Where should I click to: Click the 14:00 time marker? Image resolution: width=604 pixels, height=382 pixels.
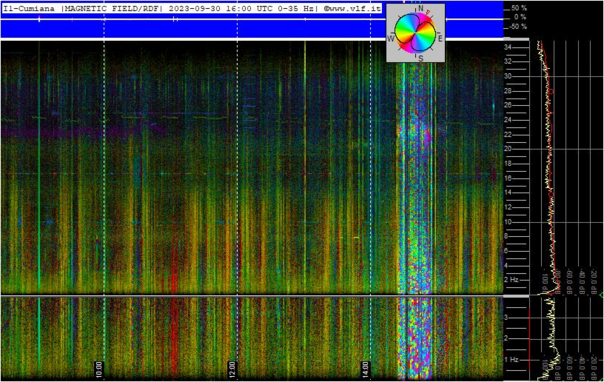(365, 369)
